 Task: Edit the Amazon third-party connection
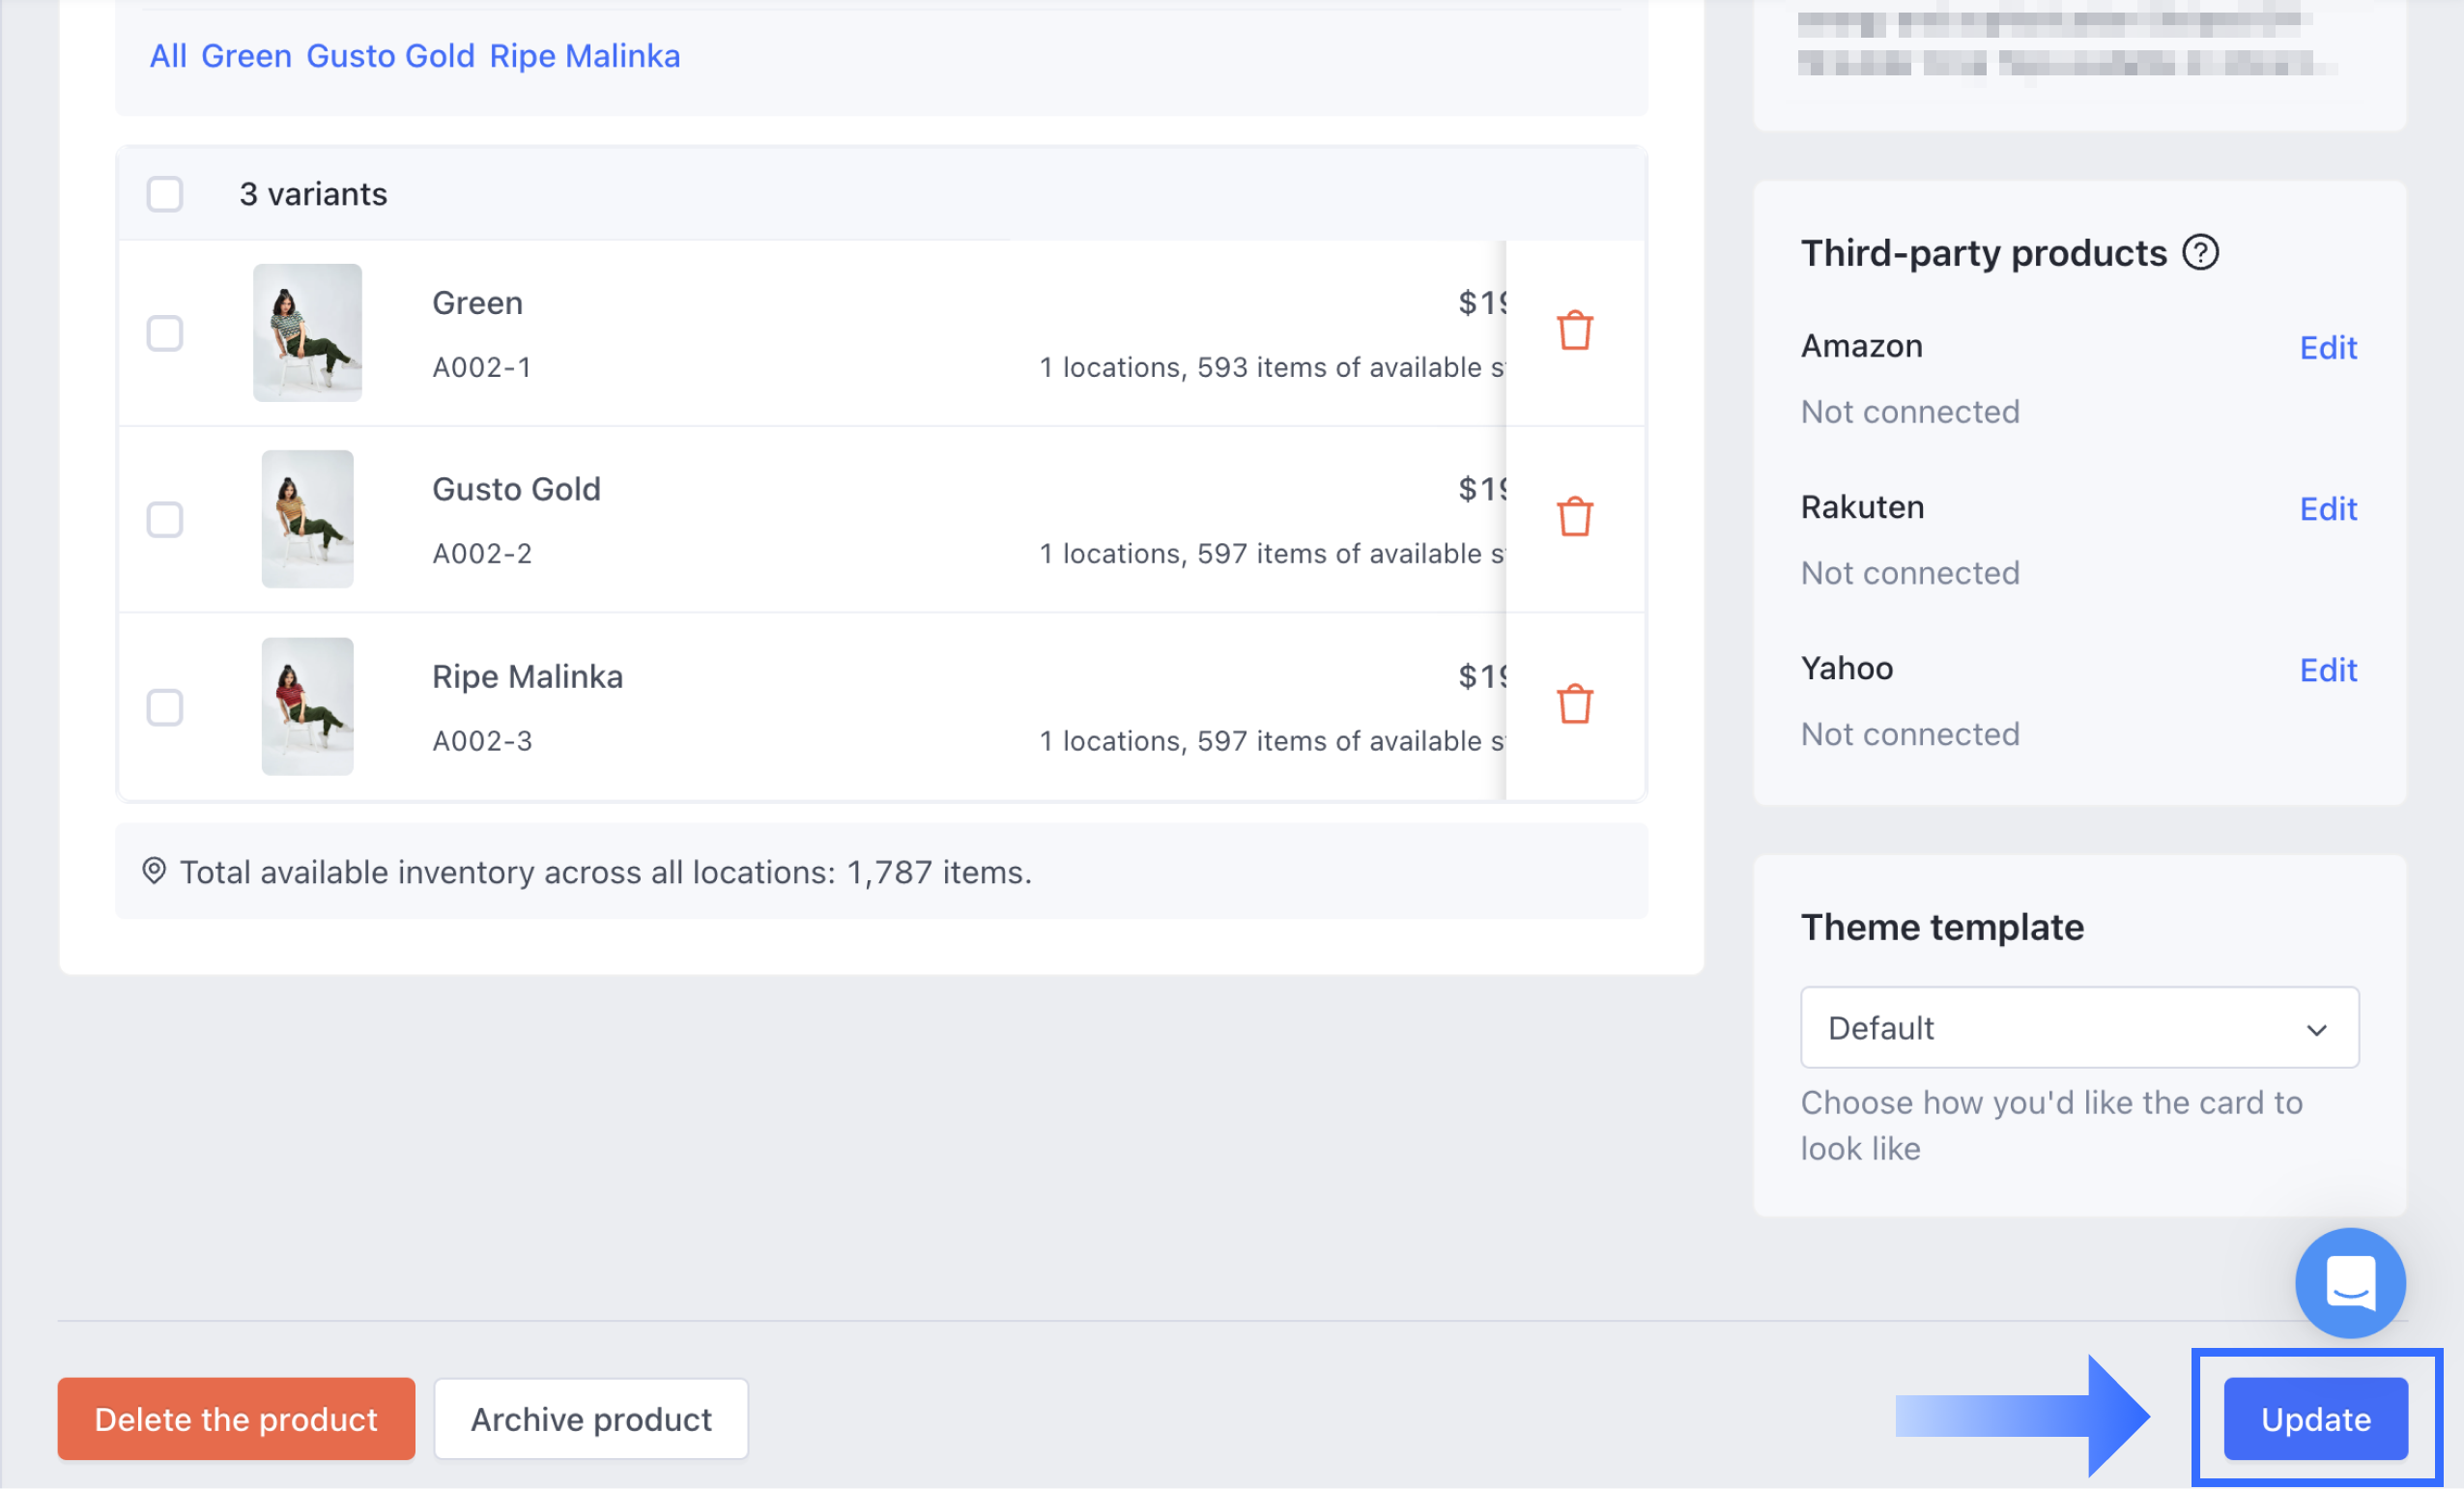click(2327, 348)
